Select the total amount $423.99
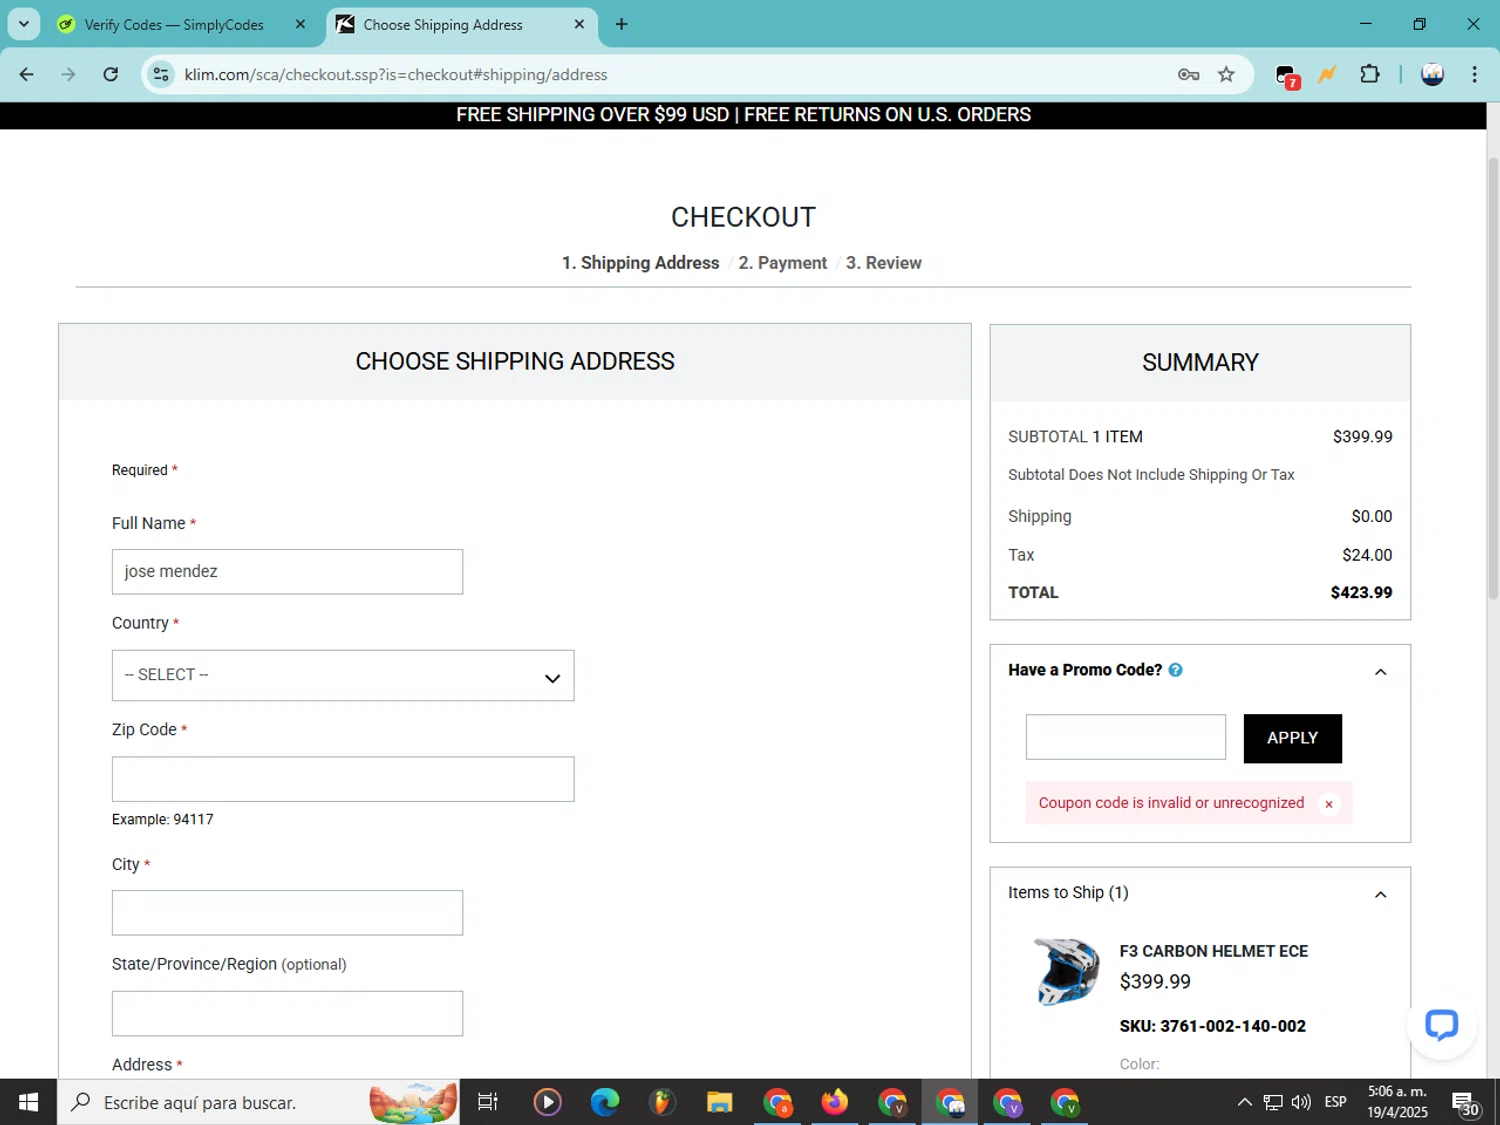 click(1361, 593)
